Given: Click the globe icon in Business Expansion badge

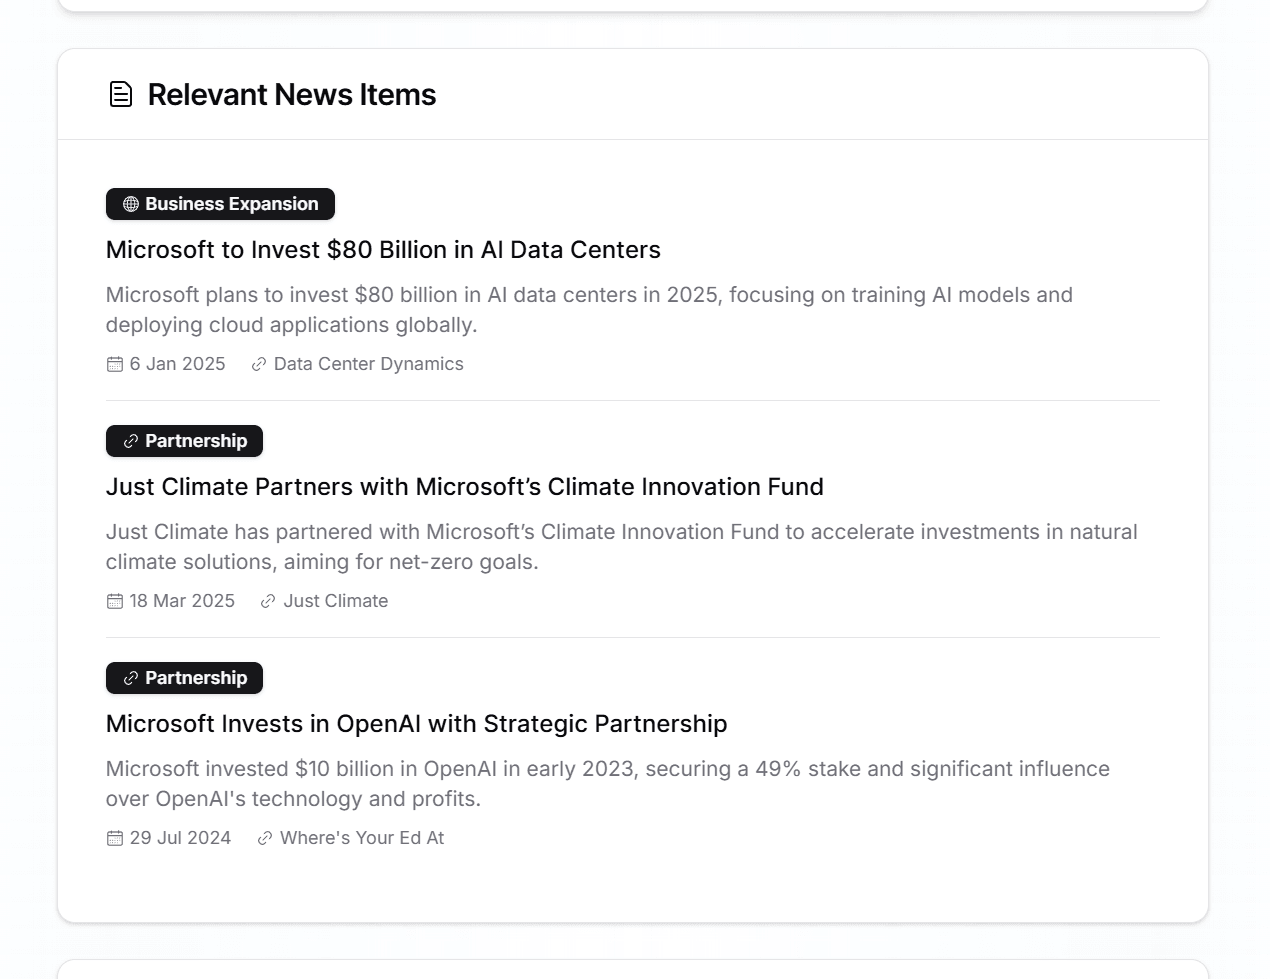Looking at the screenshot, I should (129, 204).
